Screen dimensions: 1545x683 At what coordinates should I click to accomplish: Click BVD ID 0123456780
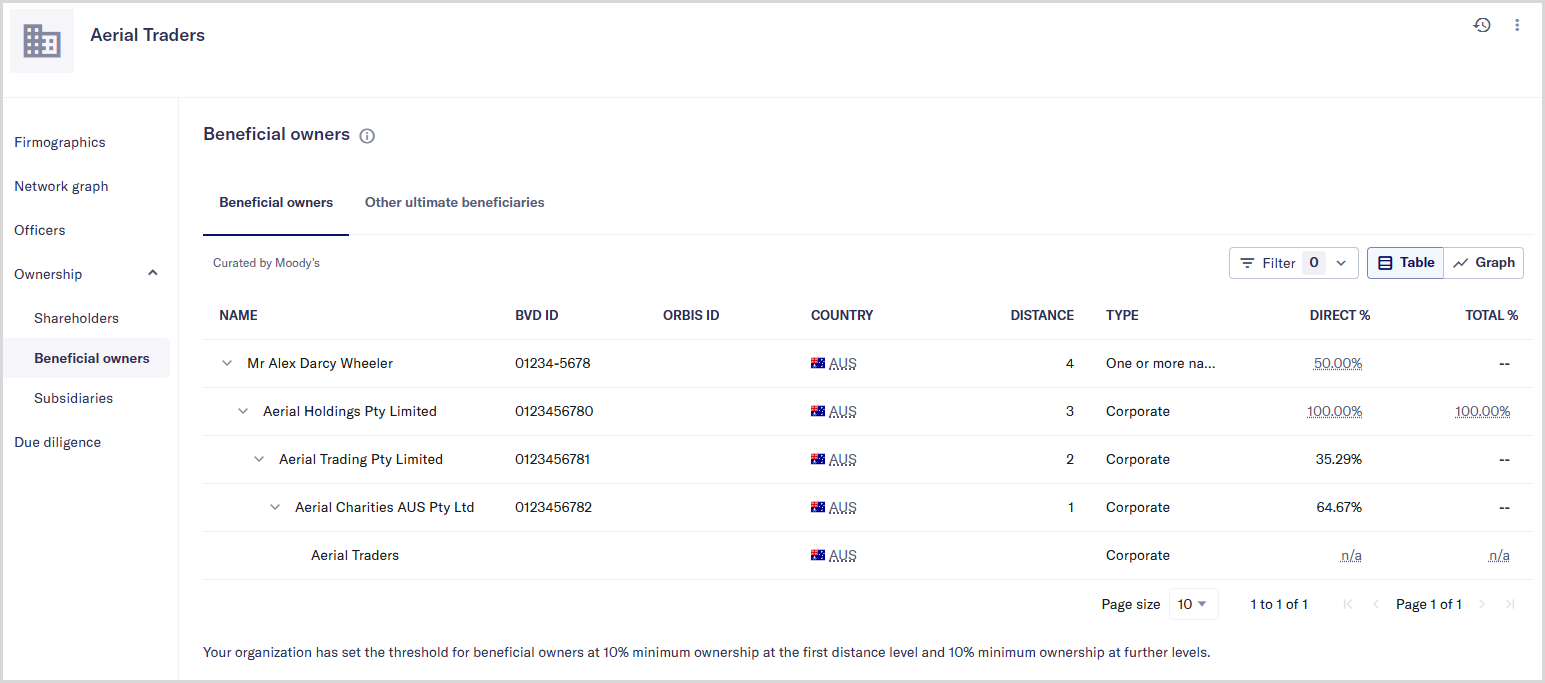coord(554,411)
